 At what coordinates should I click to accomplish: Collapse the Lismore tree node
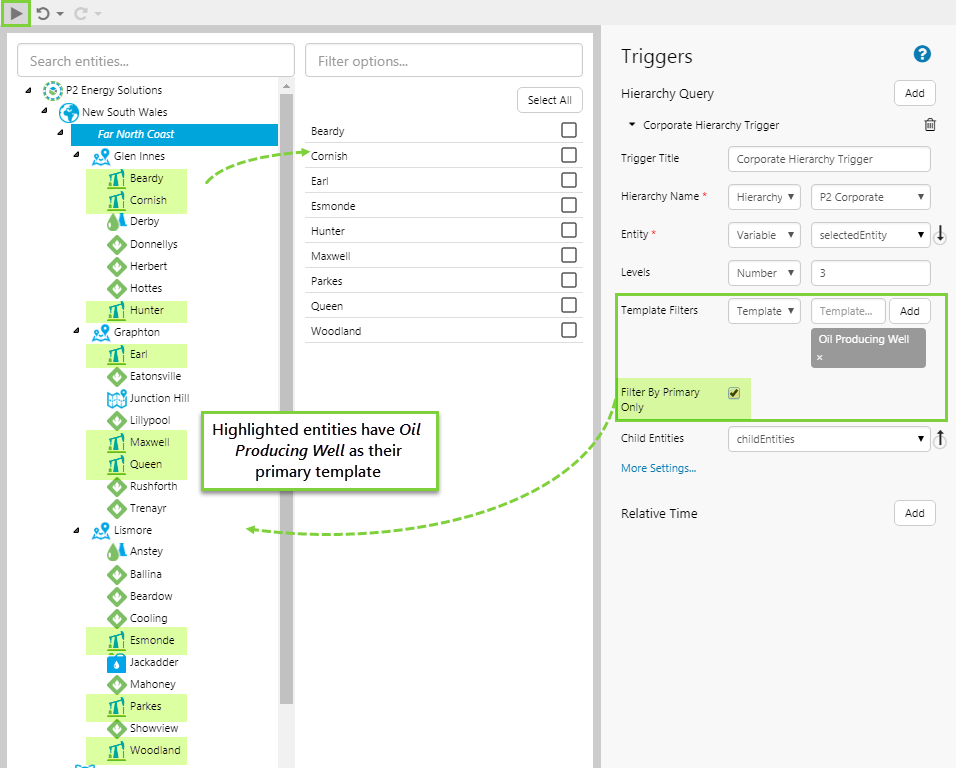click(x=76, y=530)
